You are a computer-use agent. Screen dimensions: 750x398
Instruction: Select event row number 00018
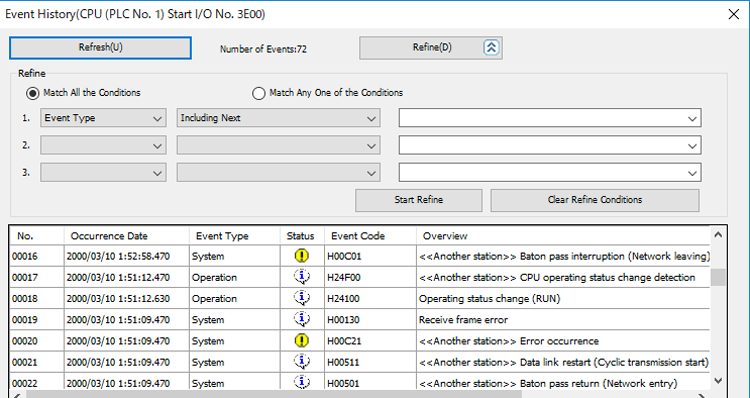[x=24, y=298]
